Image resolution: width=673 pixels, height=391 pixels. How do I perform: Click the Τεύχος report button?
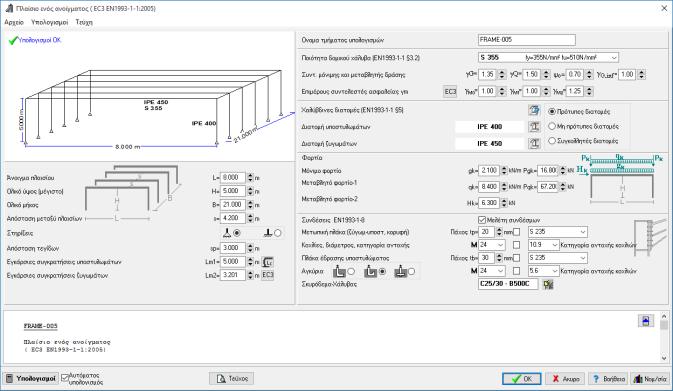tap(232, 379)
